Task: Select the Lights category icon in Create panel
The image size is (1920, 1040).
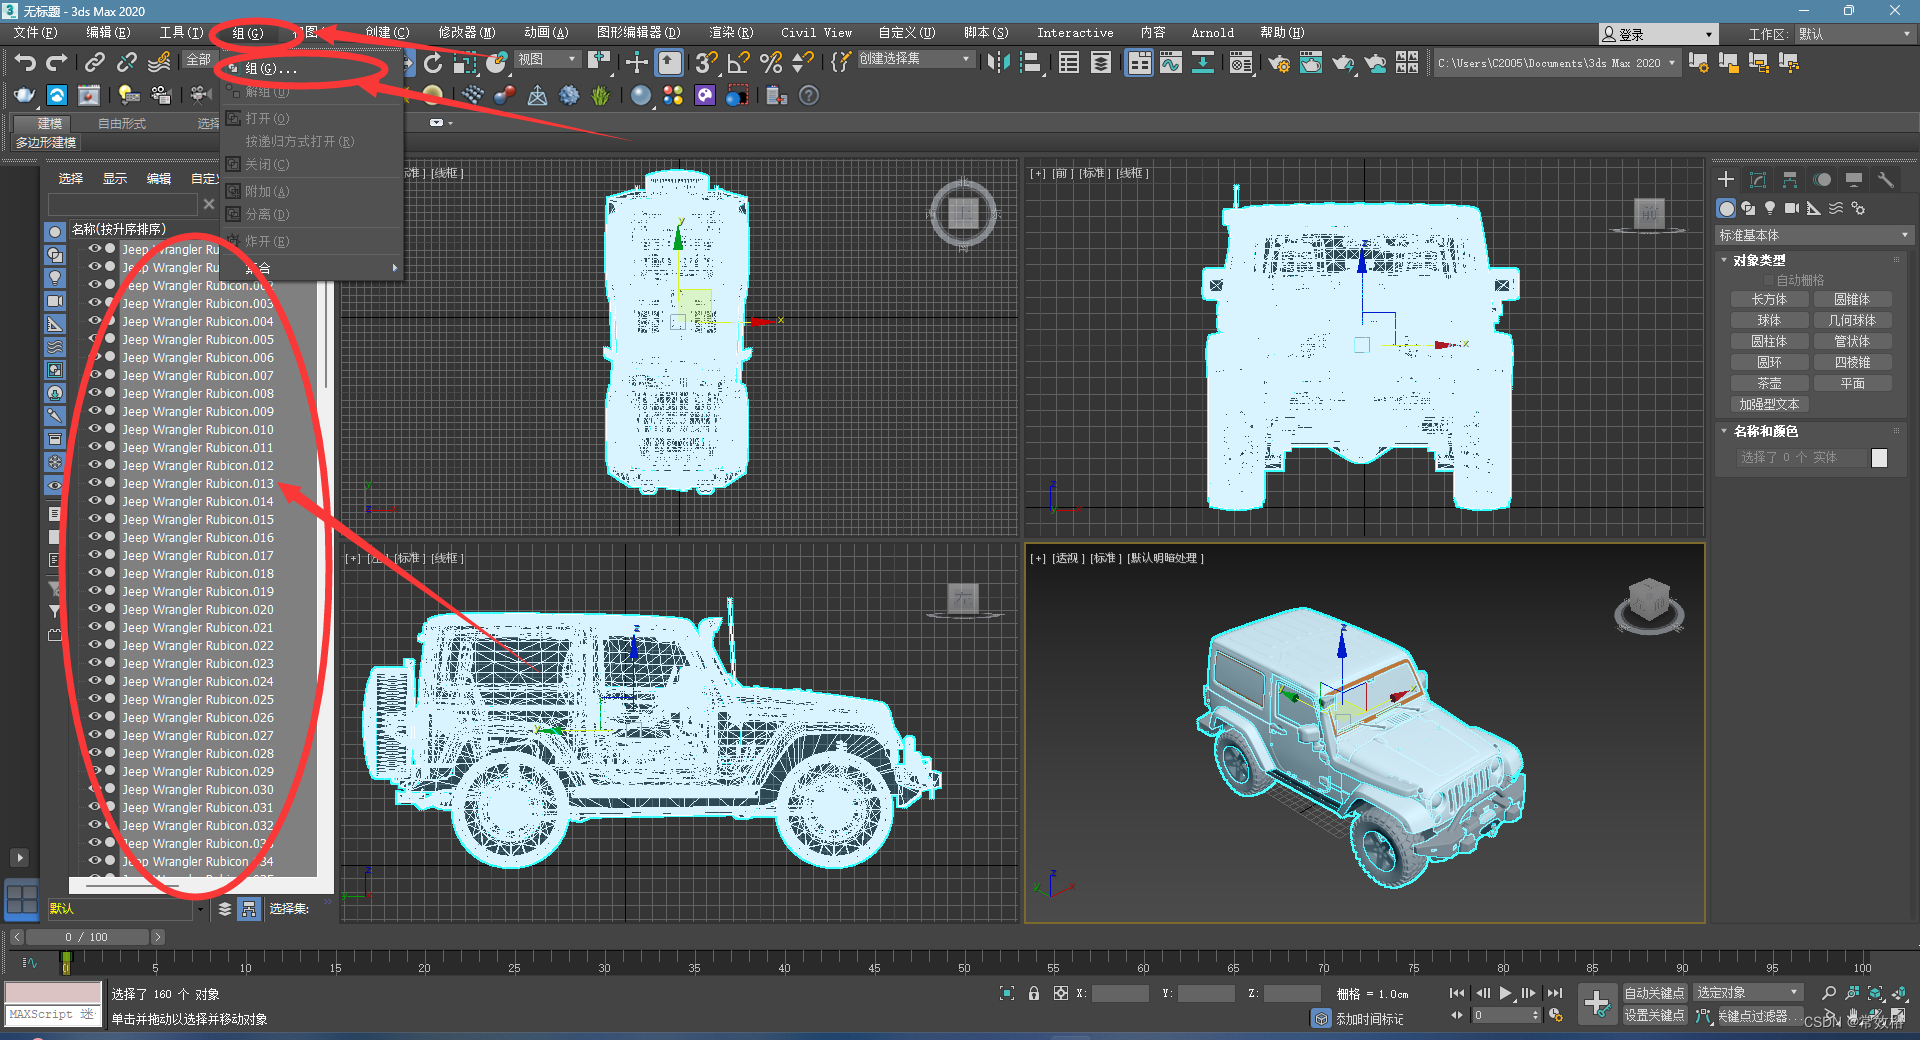Action: point(1770,208)
